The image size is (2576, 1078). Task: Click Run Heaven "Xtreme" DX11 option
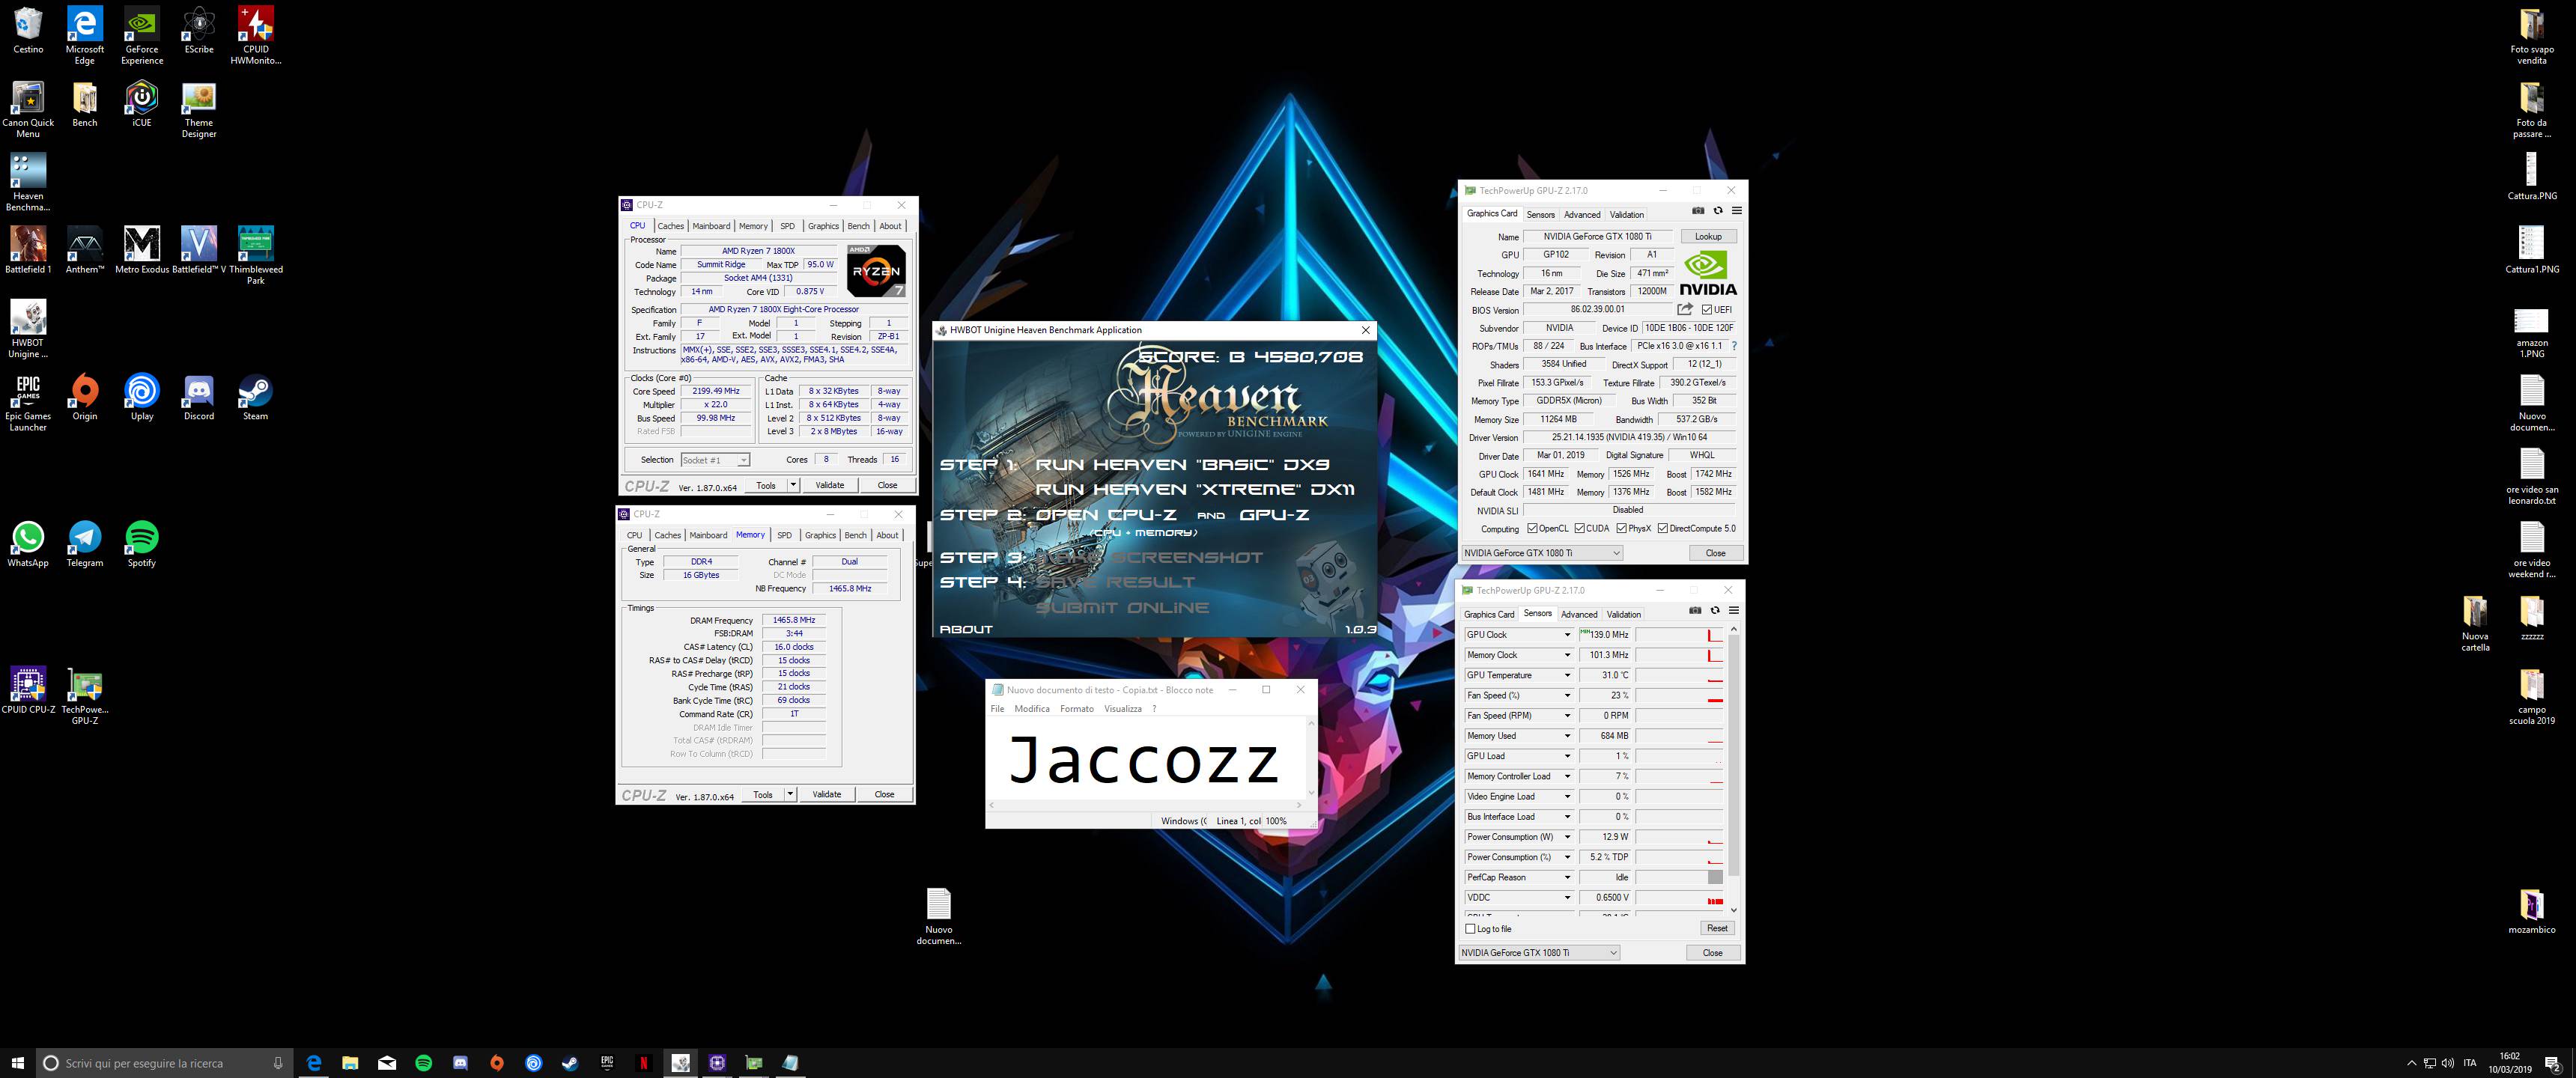click(1194, 489)
